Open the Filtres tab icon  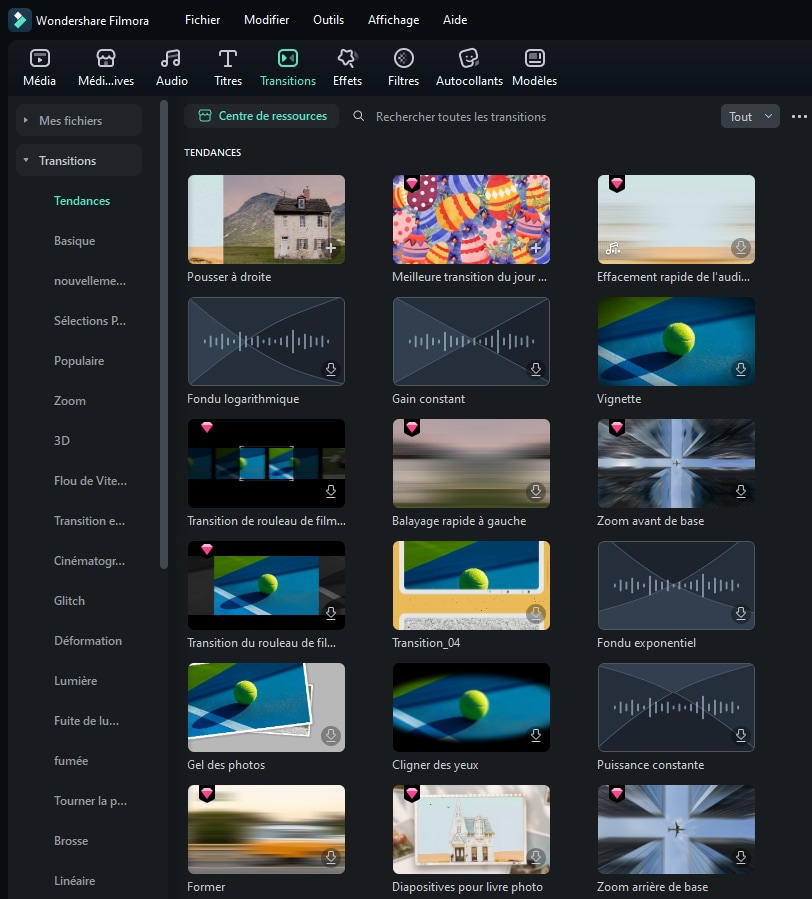click(x=404, y=58)
